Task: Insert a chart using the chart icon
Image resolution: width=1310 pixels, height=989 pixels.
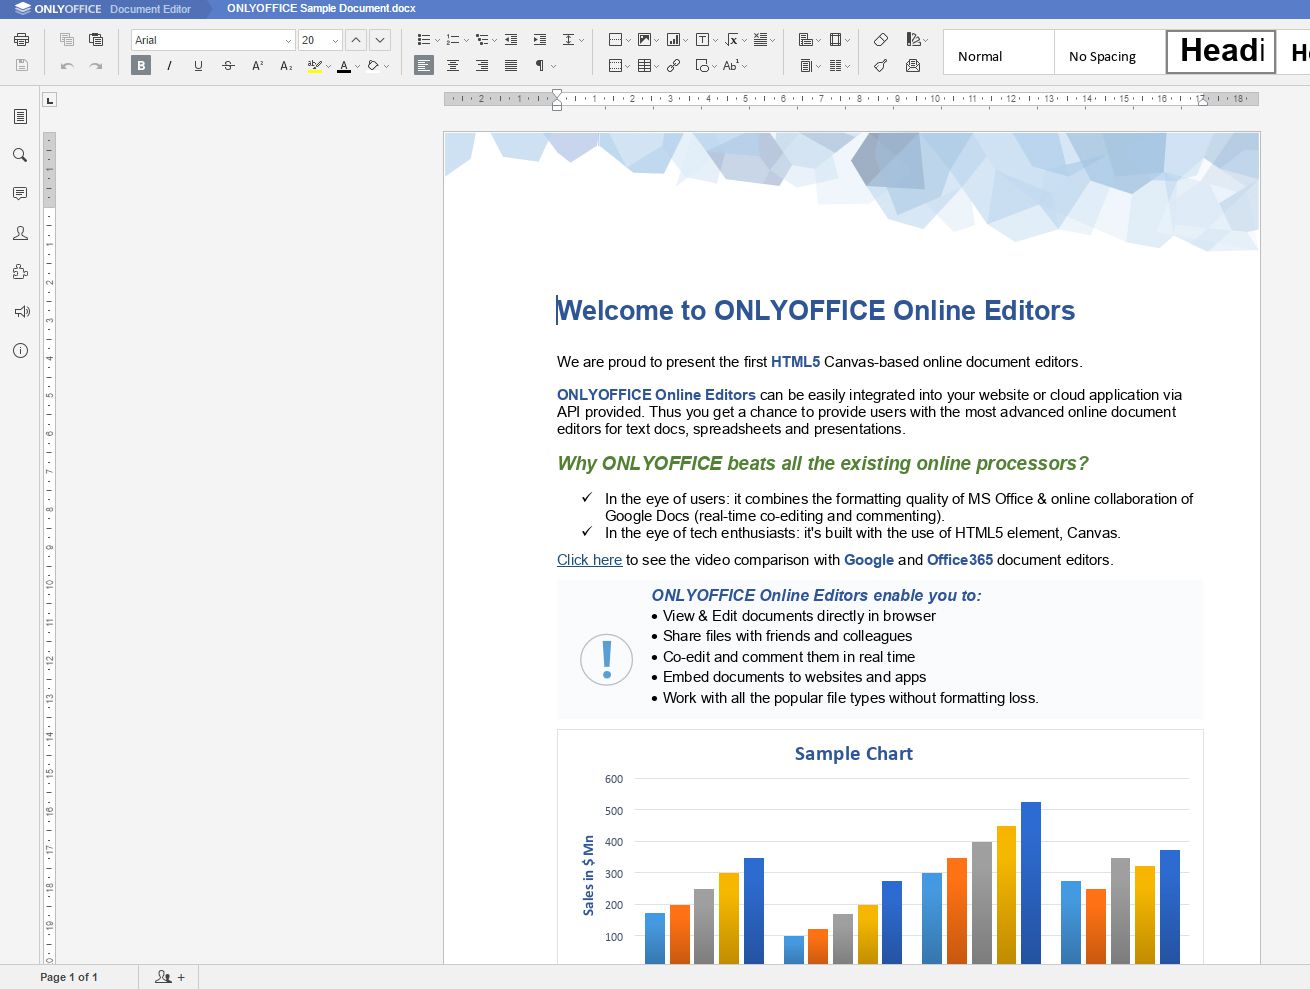Action: point(673,40)
